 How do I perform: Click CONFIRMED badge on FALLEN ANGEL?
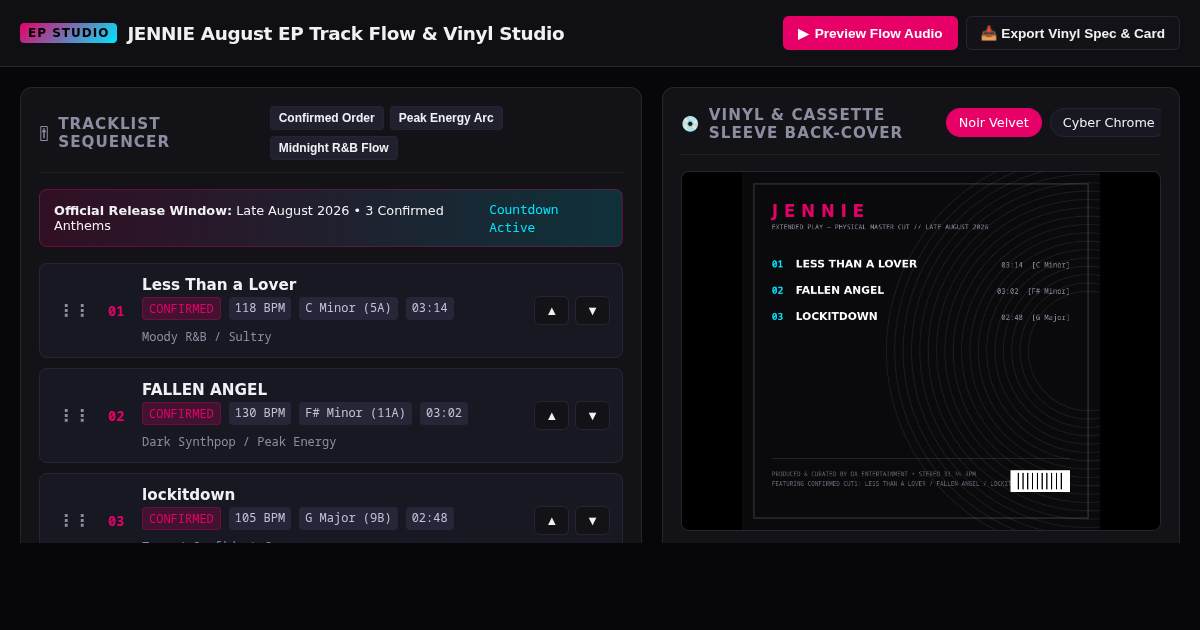coord(181,413)
